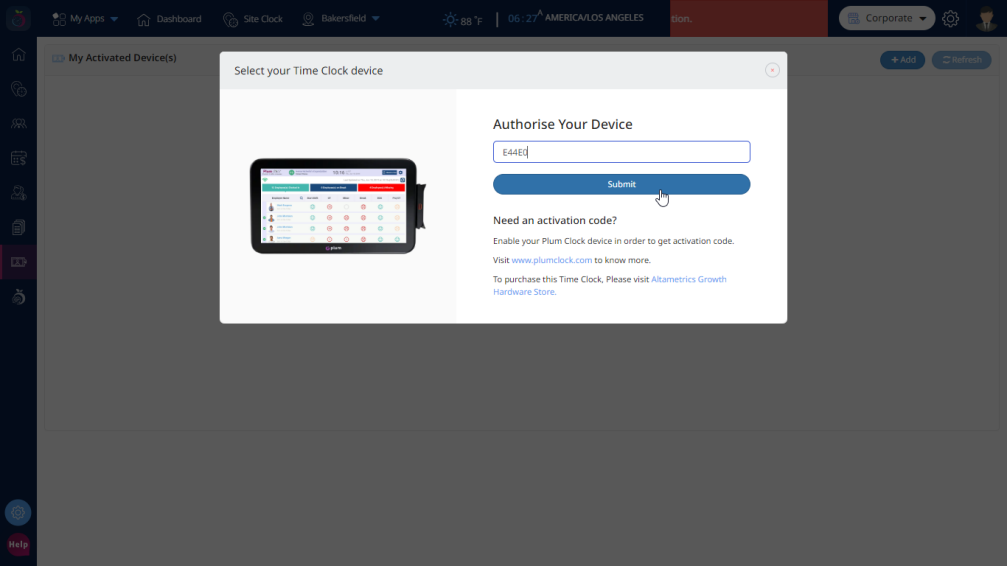The height and width of the screenshot is (566, 1007).
Task: Click the activation code input field
Action: pos(621,152)
